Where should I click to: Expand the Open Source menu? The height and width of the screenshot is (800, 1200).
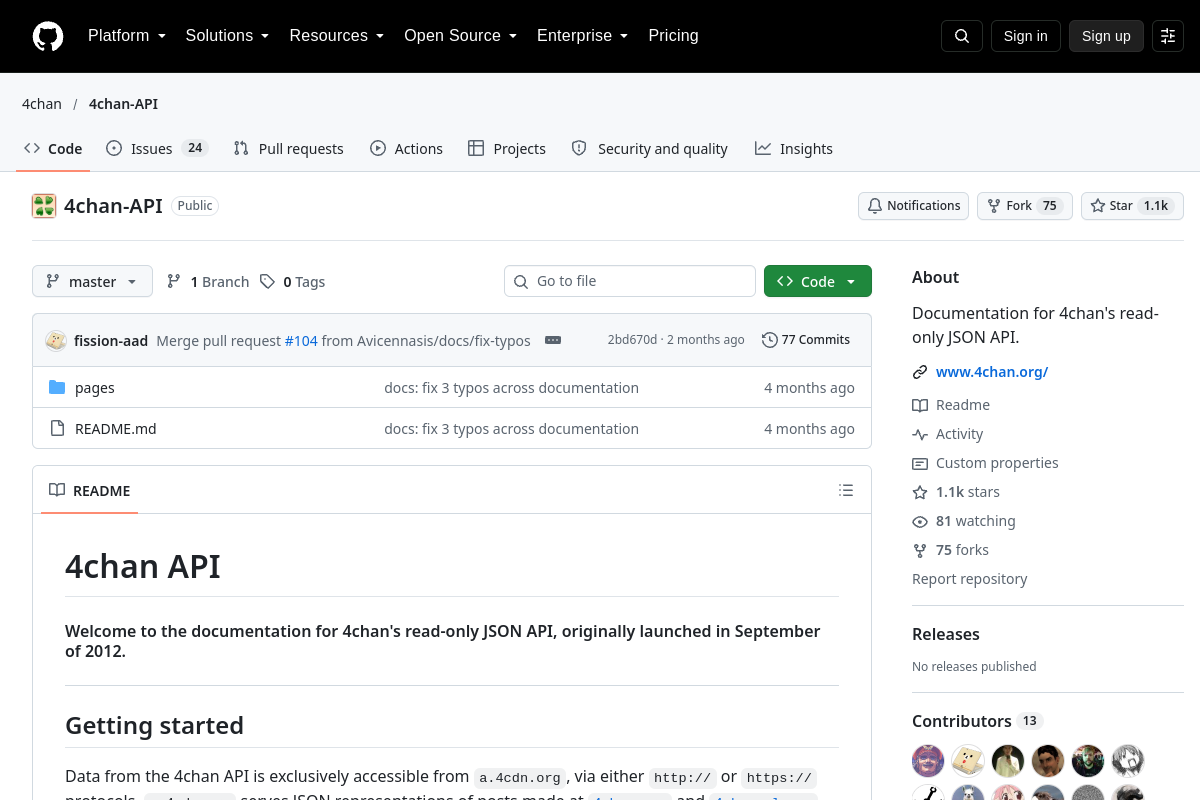[461, 36]
